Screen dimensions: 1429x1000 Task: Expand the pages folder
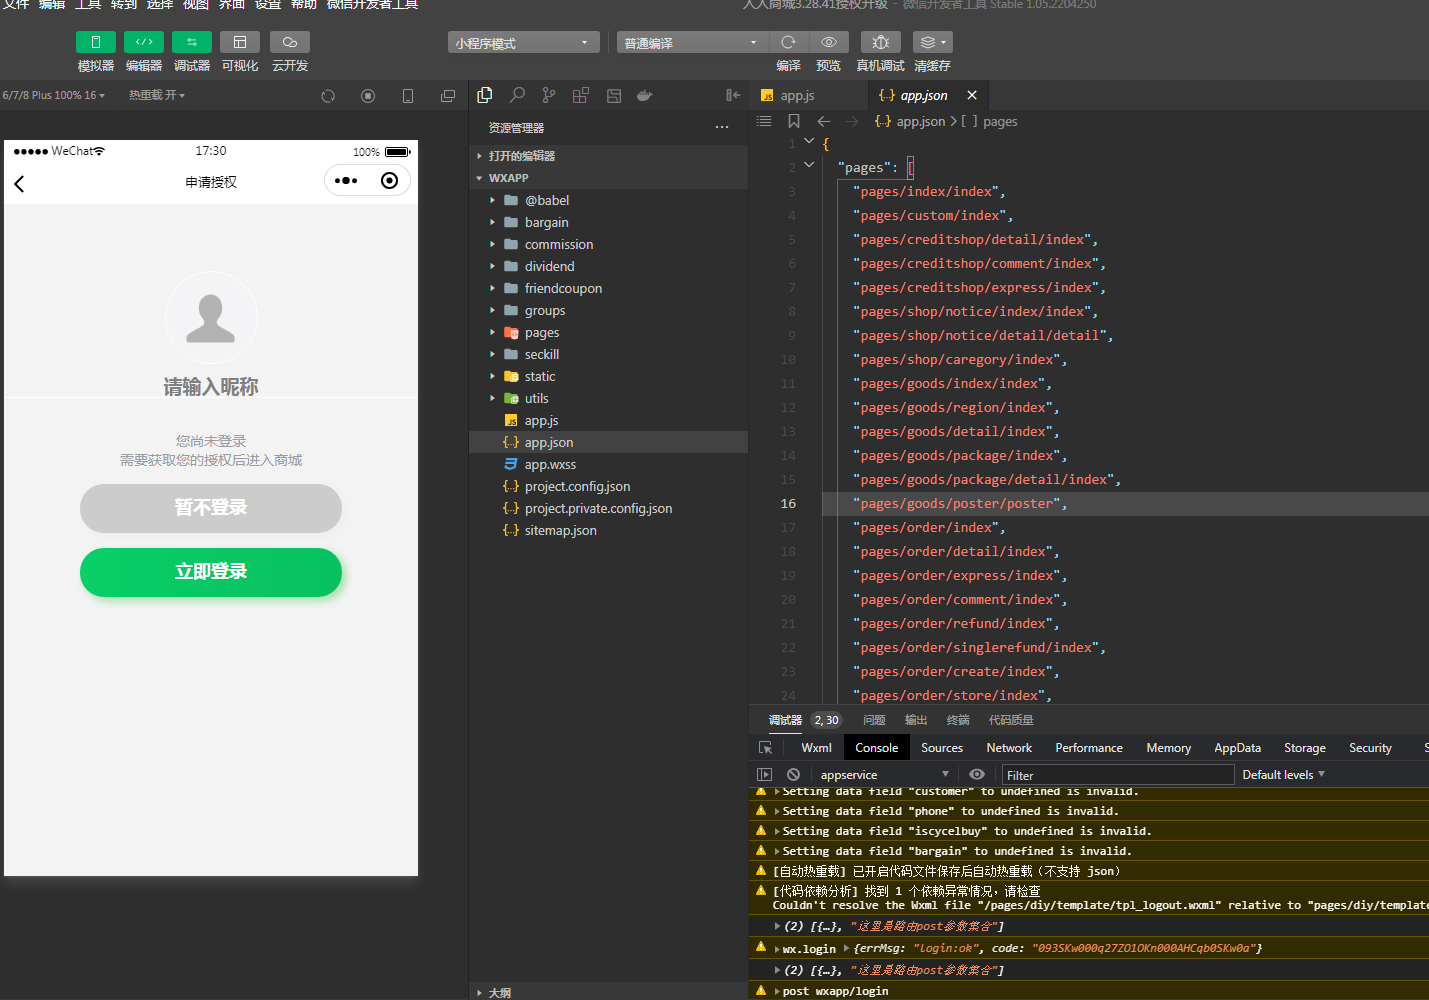(x=608, y=332)
